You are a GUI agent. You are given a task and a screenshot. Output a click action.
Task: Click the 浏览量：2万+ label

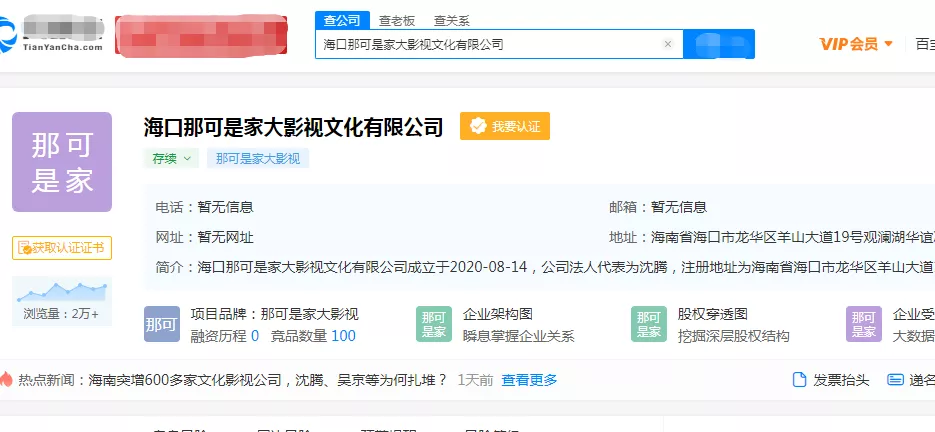[61, 314]
